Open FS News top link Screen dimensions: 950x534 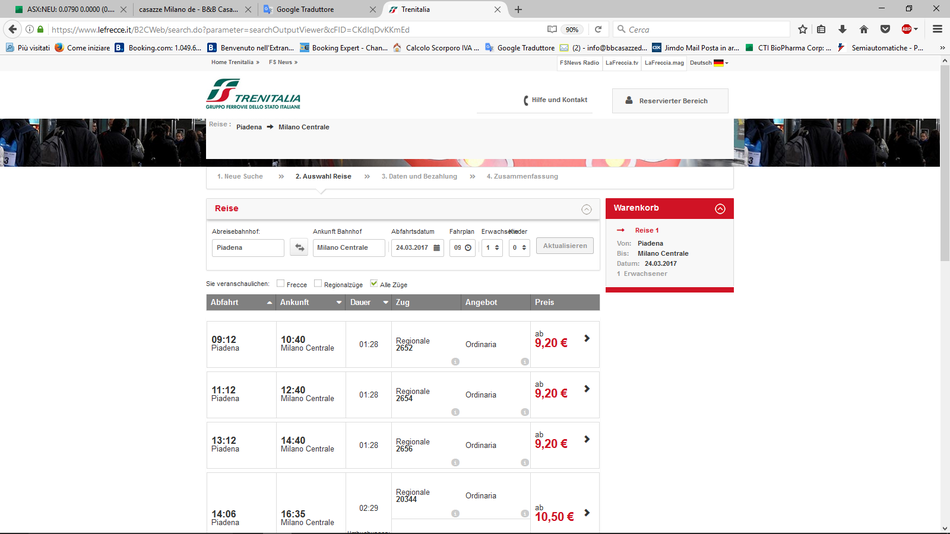pyautogui.click(x=283, y=62)
